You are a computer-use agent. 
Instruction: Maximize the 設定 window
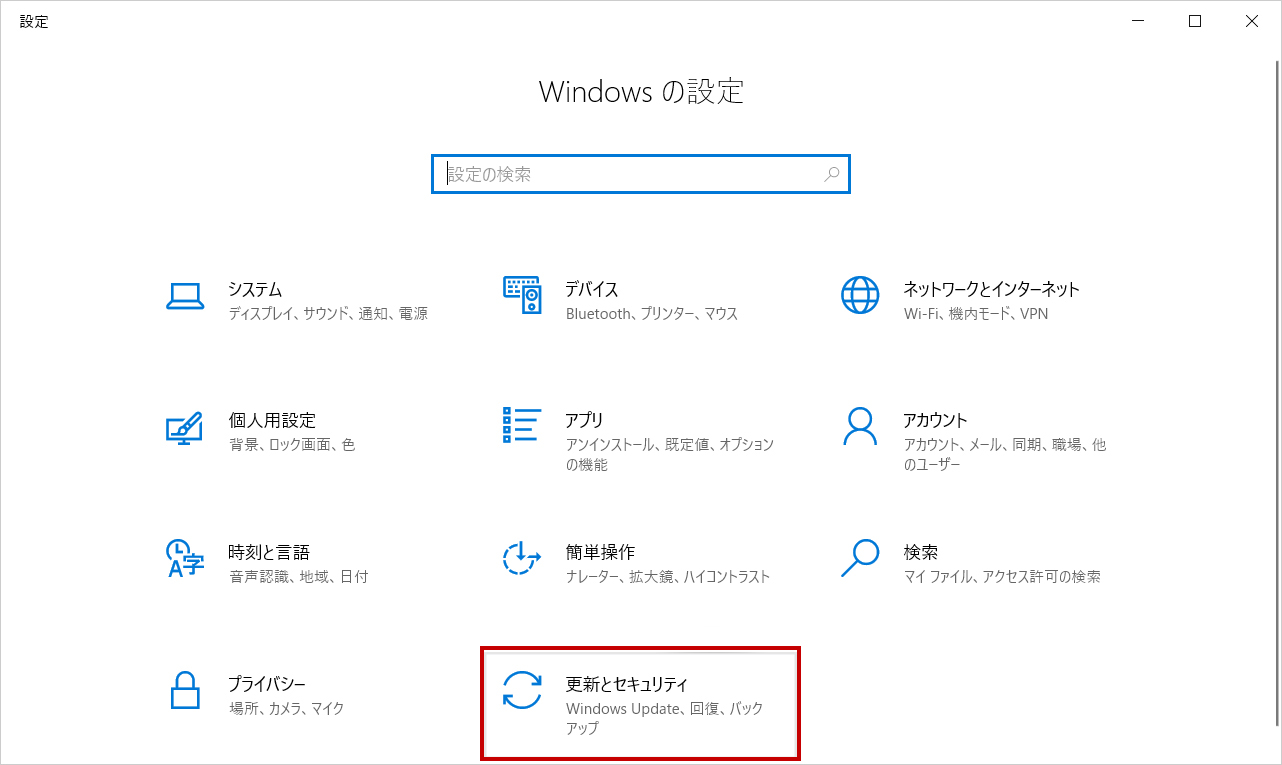(1195, 21)
